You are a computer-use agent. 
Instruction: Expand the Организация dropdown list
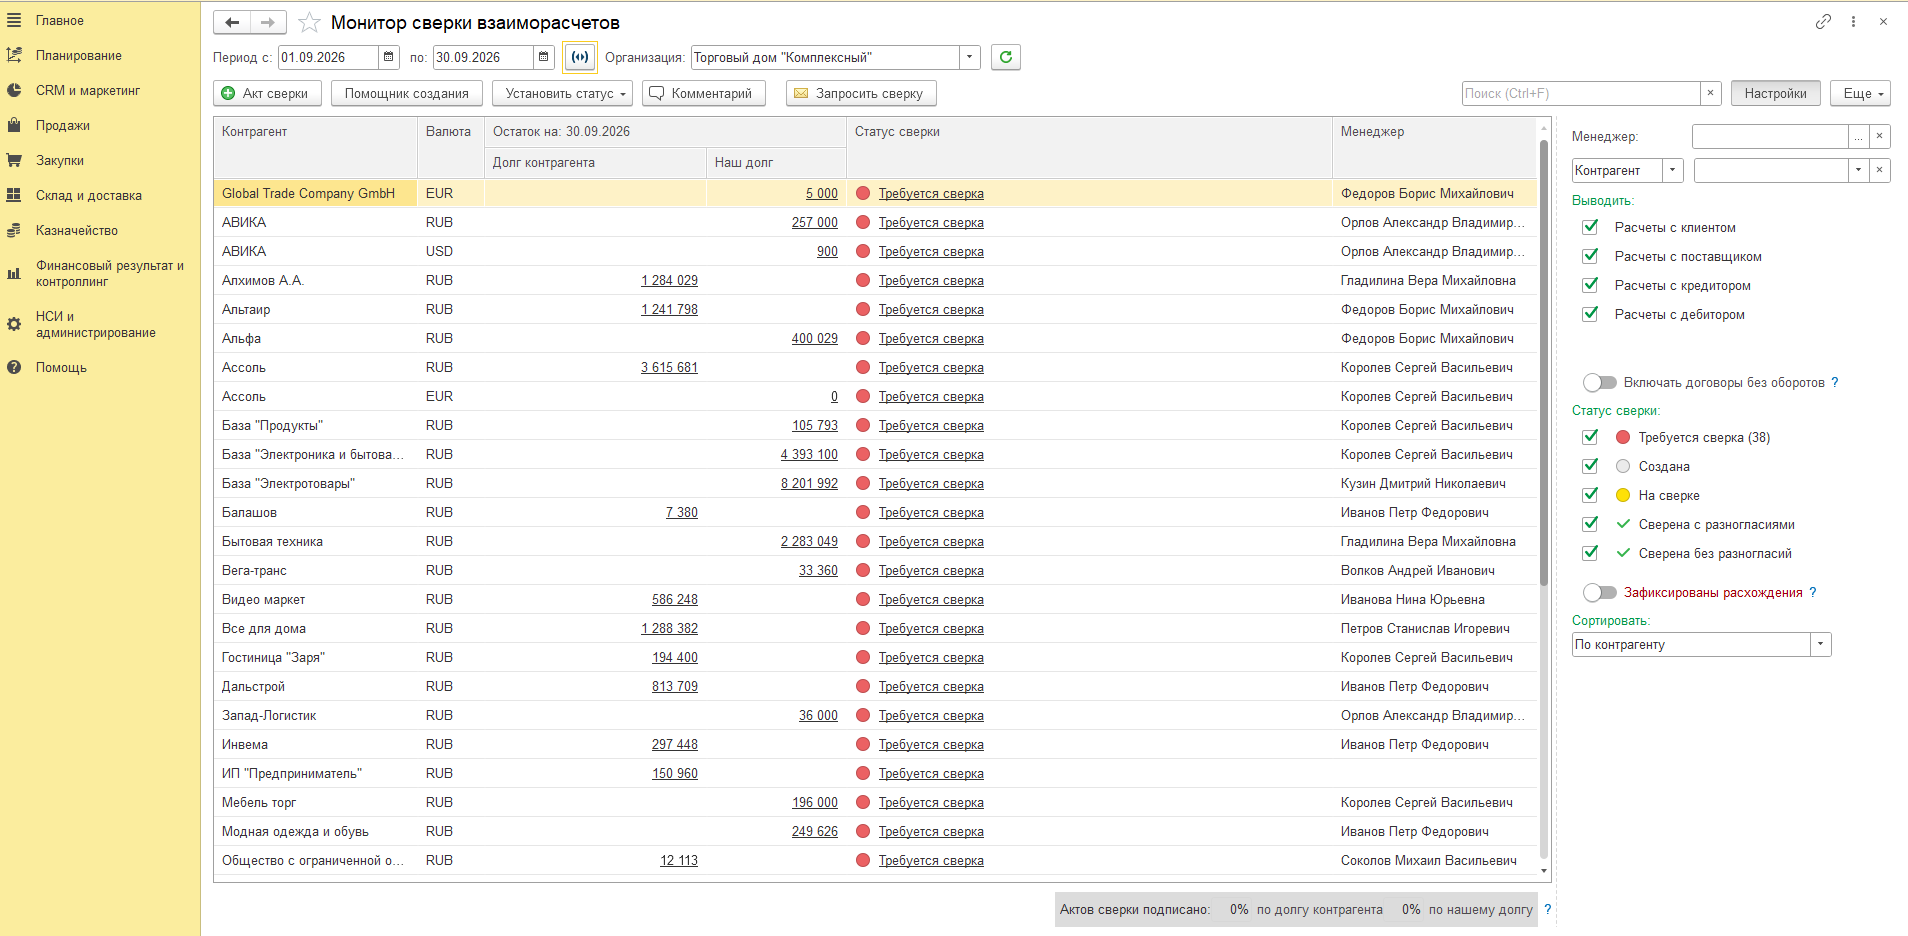click(x=969, y=57)
